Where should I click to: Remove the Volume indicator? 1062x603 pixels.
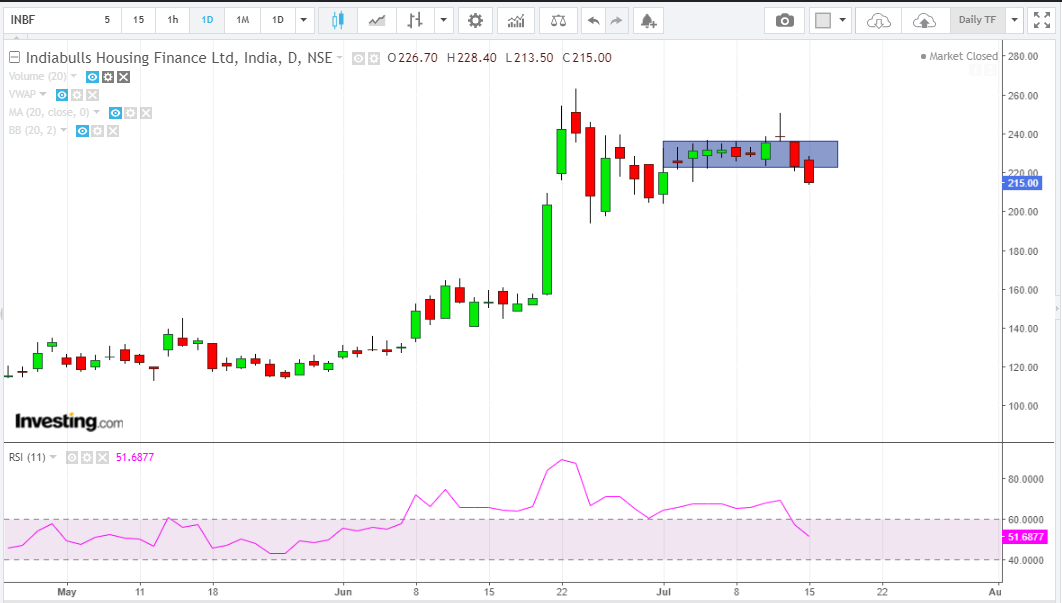coord(123,77)
